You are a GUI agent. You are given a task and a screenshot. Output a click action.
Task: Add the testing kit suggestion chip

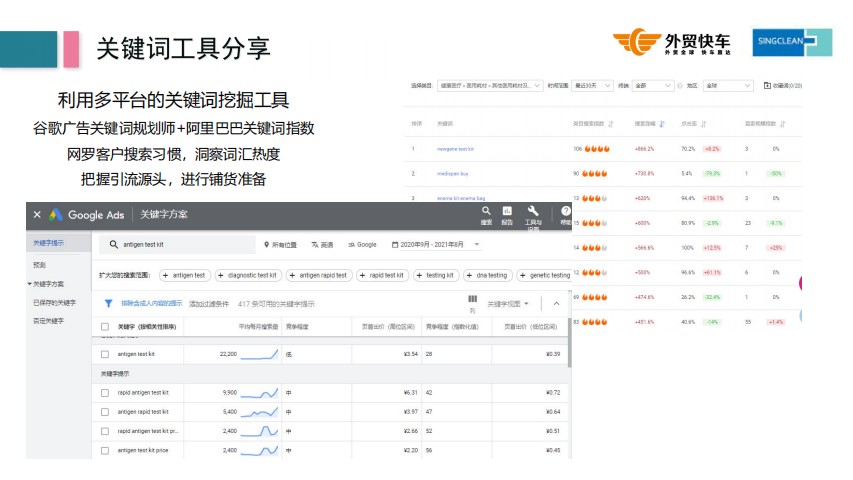pyautogui.click(x=436, y=275)
